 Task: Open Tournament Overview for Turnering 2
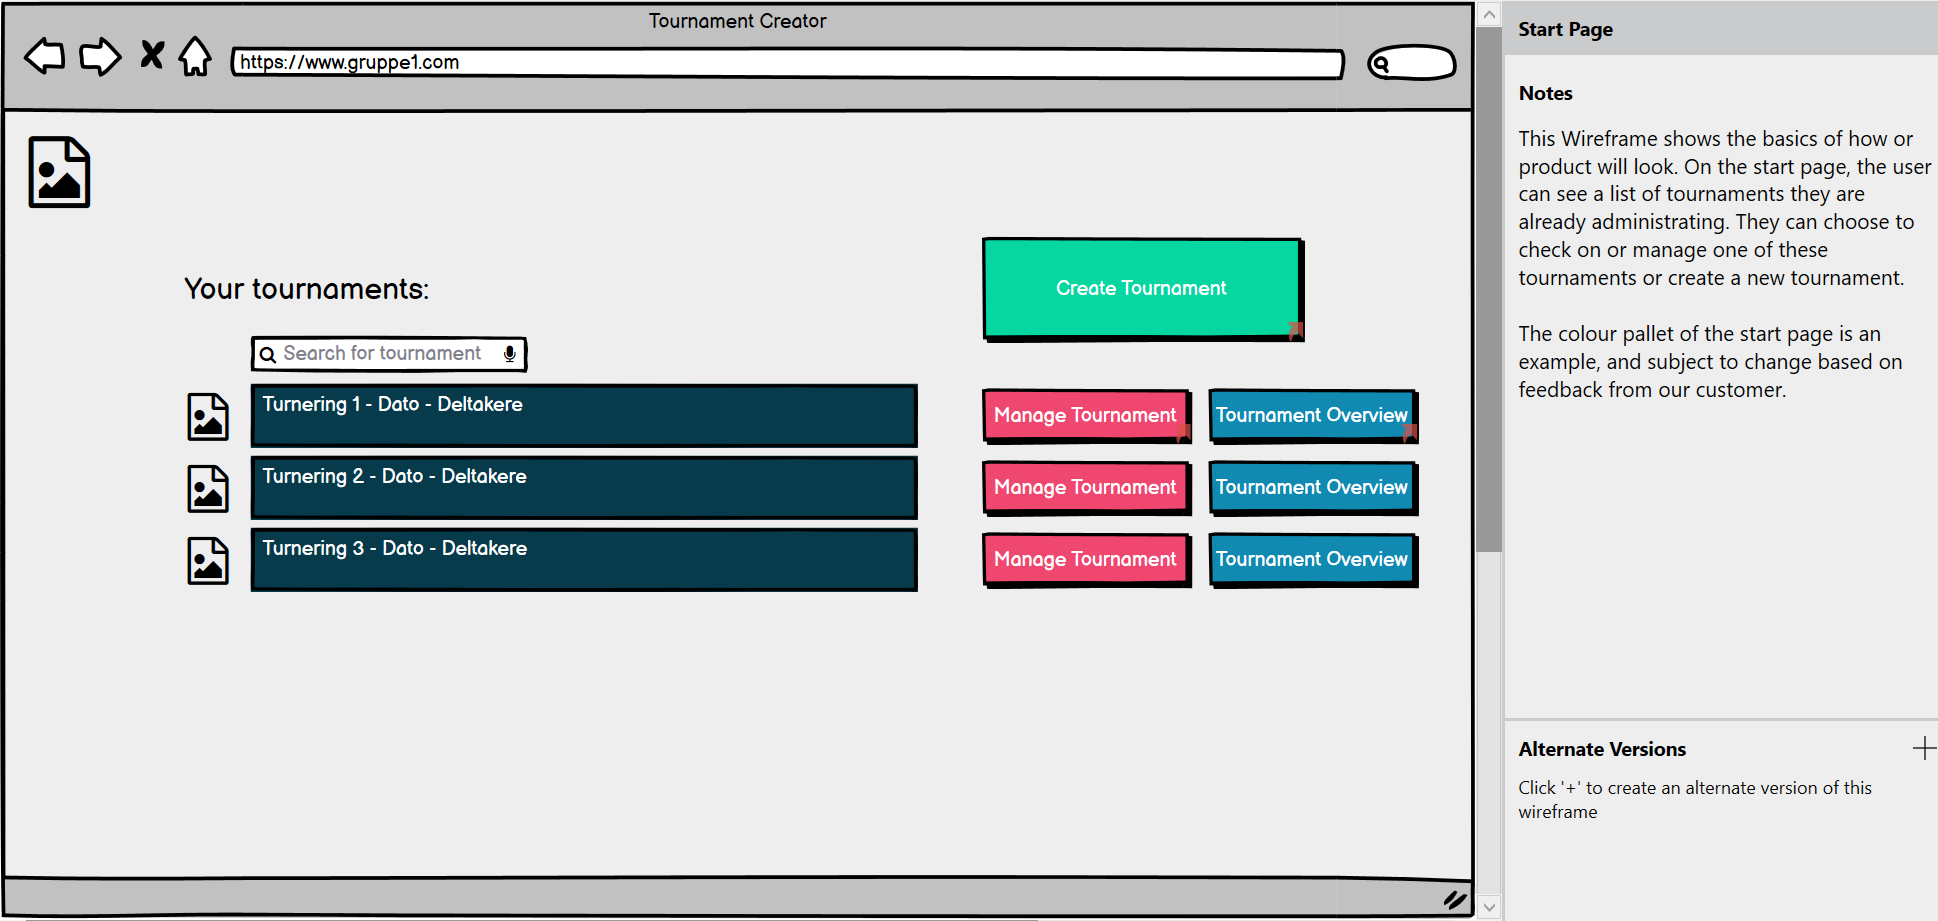tap(1311, 487)
